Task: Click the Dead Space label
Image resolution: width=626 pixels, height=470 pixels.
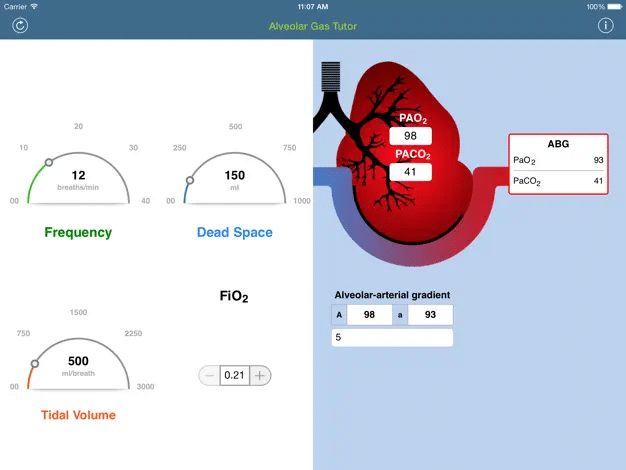Action: pos(235,232)
